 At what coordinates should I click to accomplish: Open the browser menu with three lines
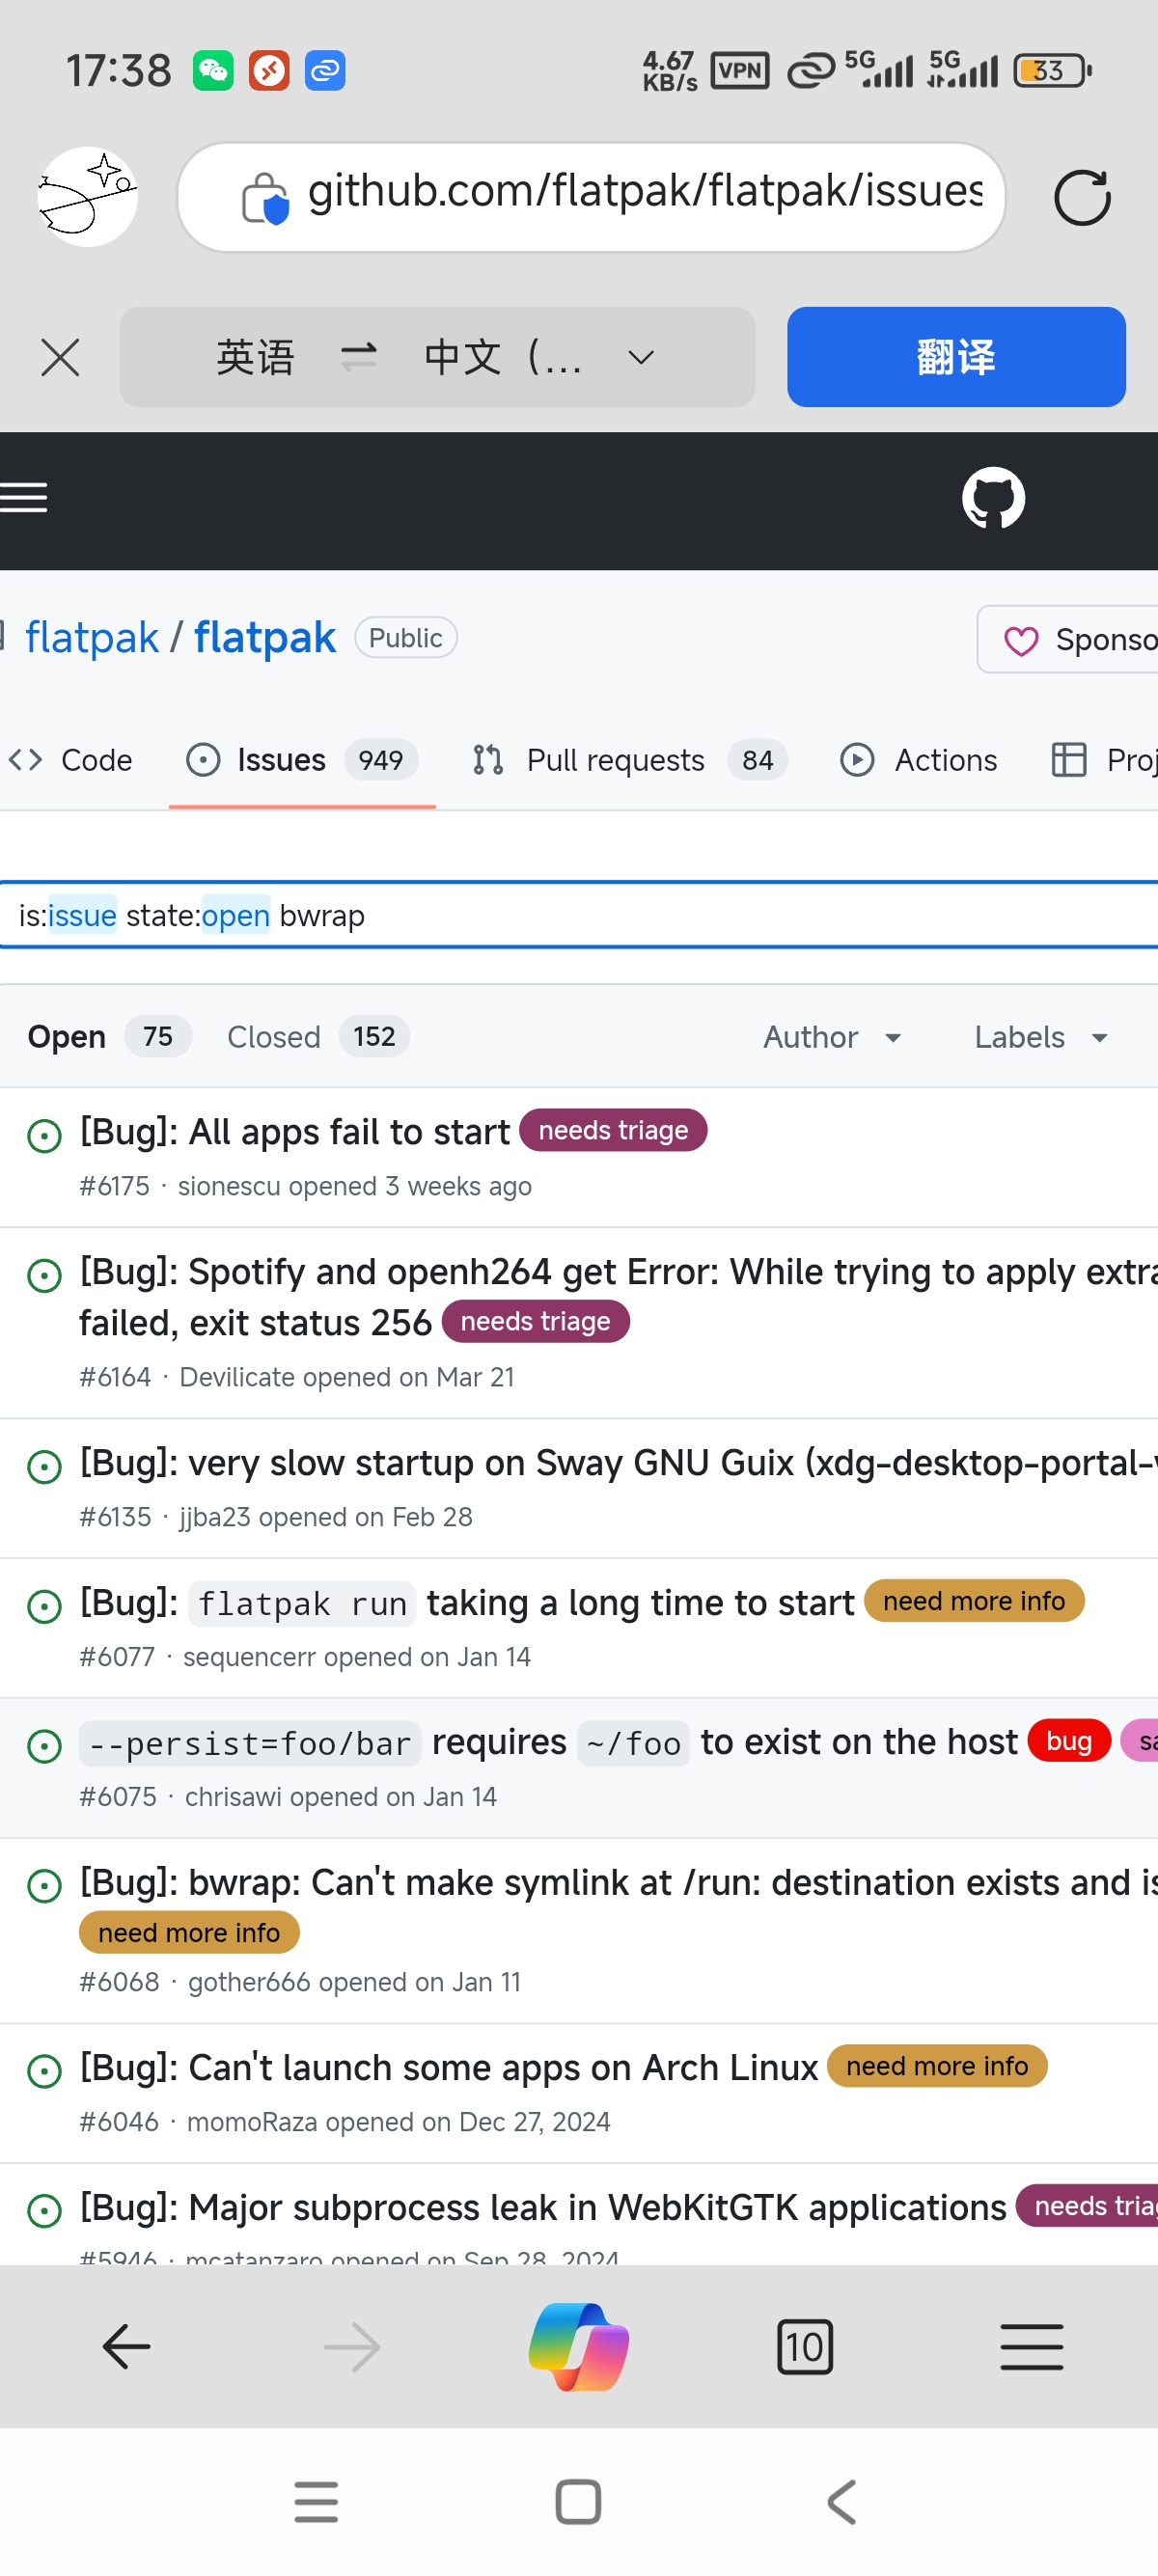1031,2346
